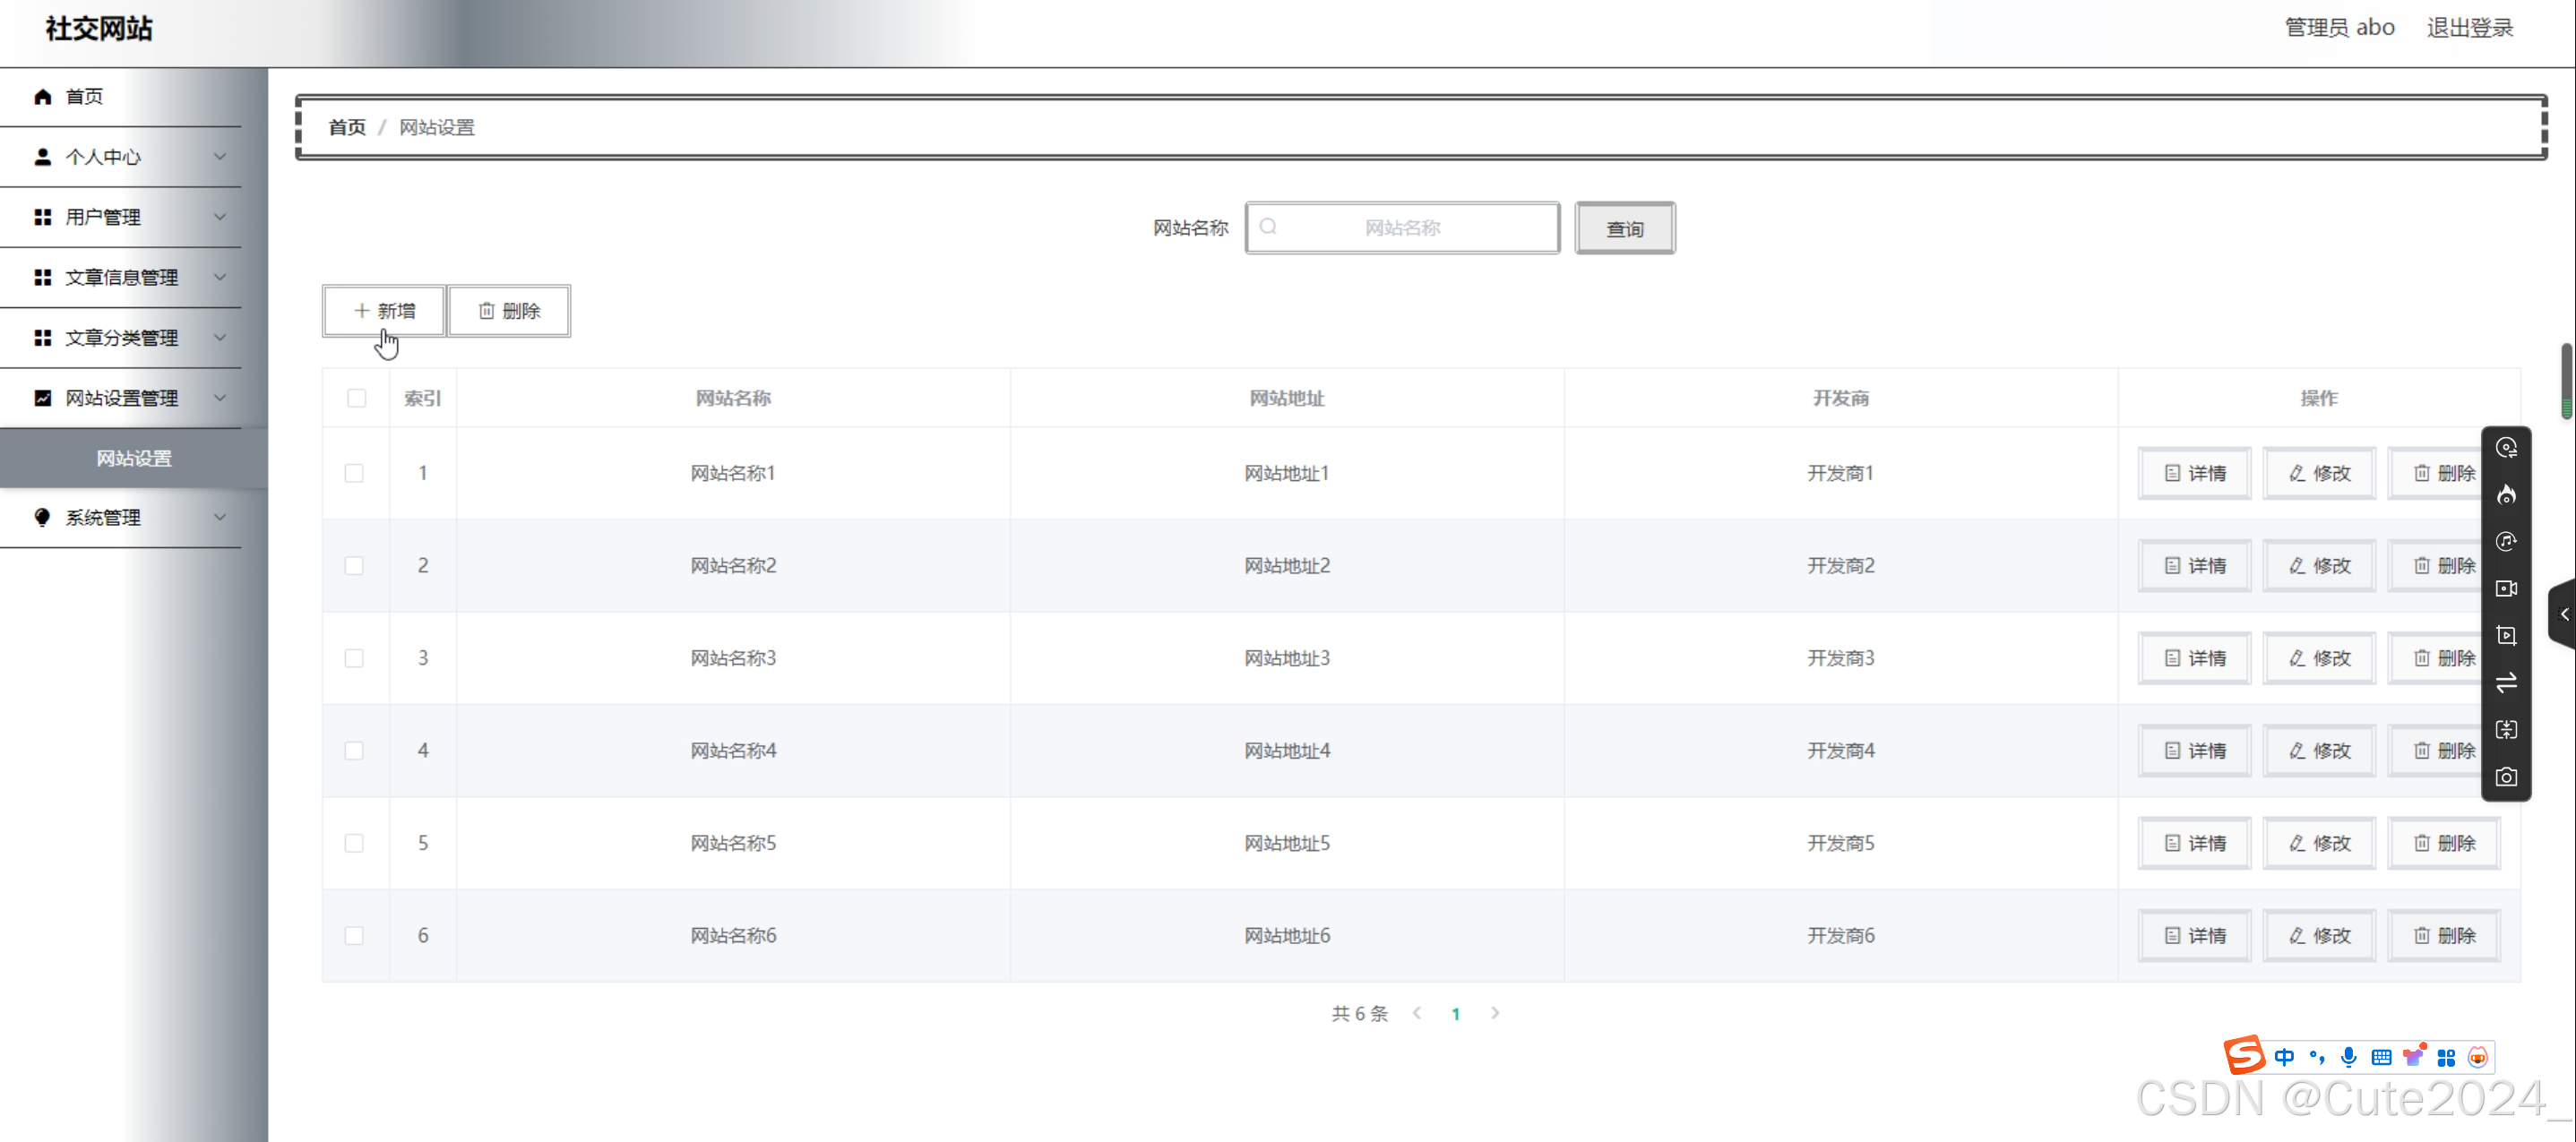
Task: Collapse the floating toolbar with the side arrow
Action: 2564,614
